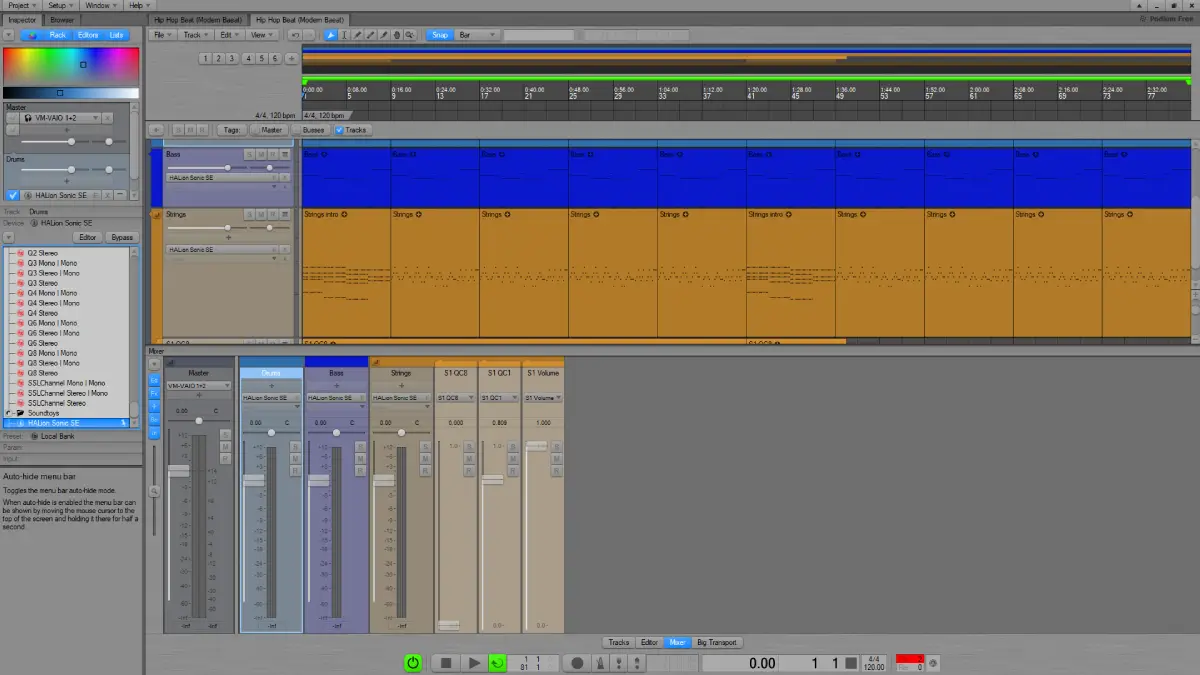1200x675 pixels.
Task: Open the Project menu
Action: point(21,5)
